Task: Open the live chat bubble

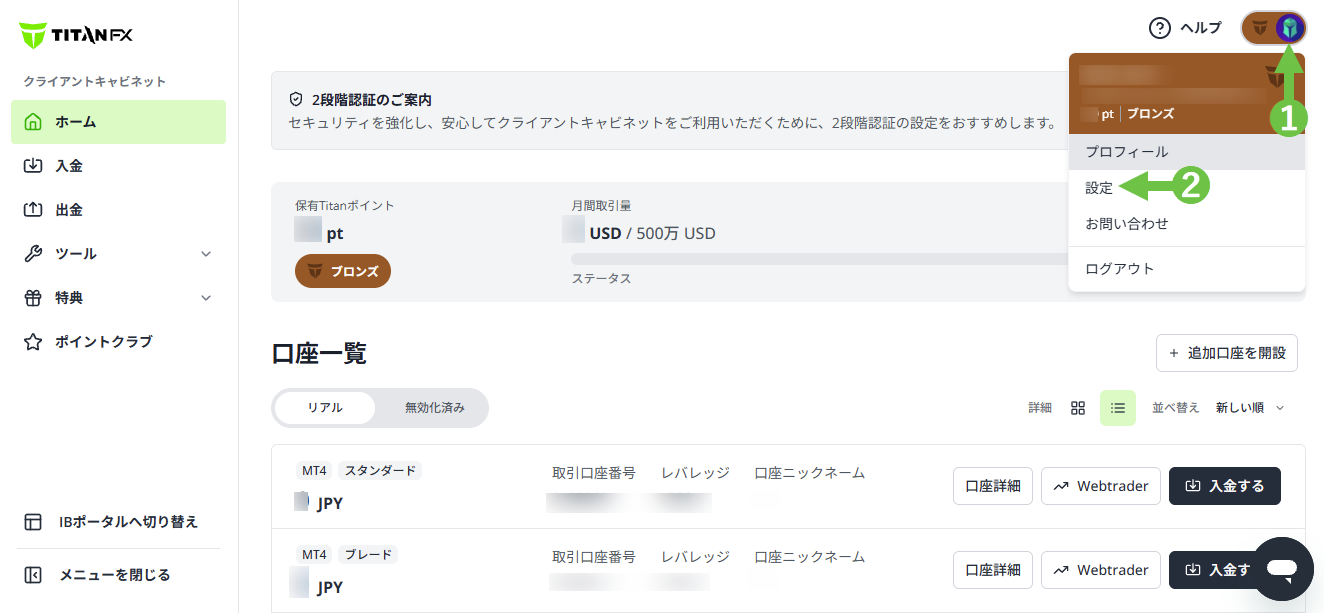Action: click(x=1283, y=569)
